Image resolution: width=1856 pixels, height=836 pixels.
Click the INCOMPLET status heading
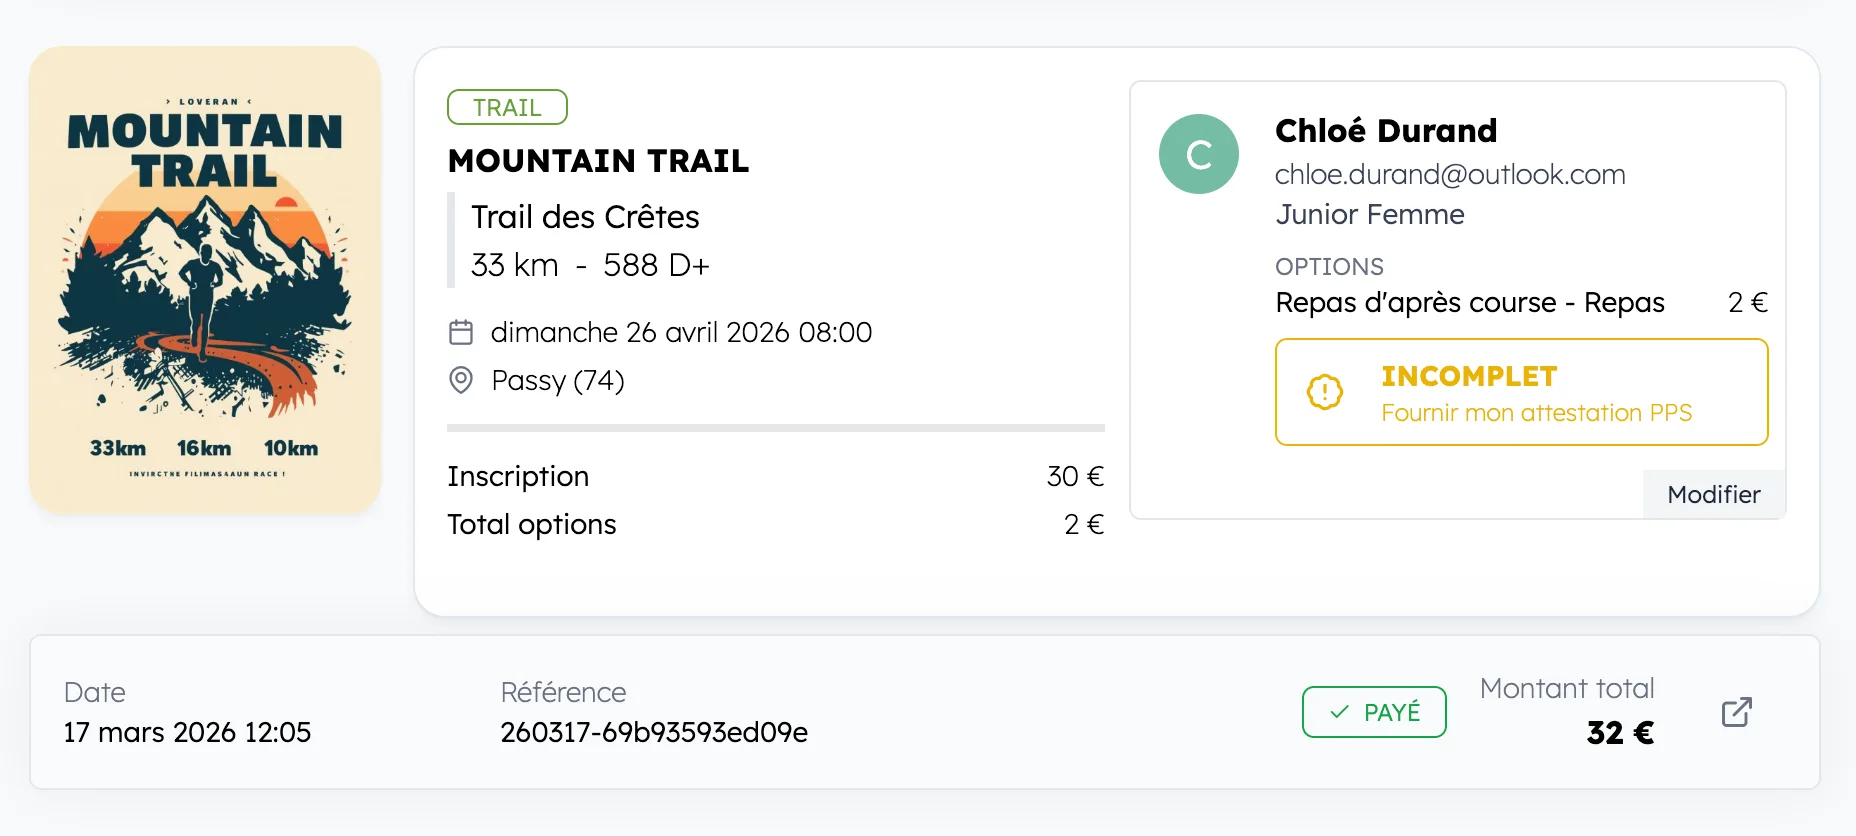(1469, 376)
